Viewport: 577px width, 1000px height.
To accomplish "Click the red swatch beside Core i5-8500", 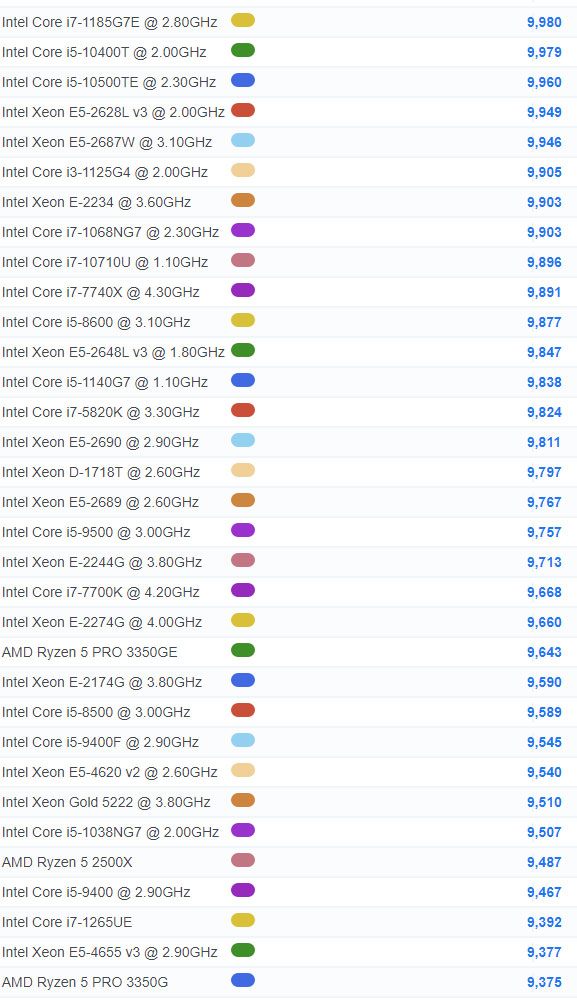I will click(243, 710).
